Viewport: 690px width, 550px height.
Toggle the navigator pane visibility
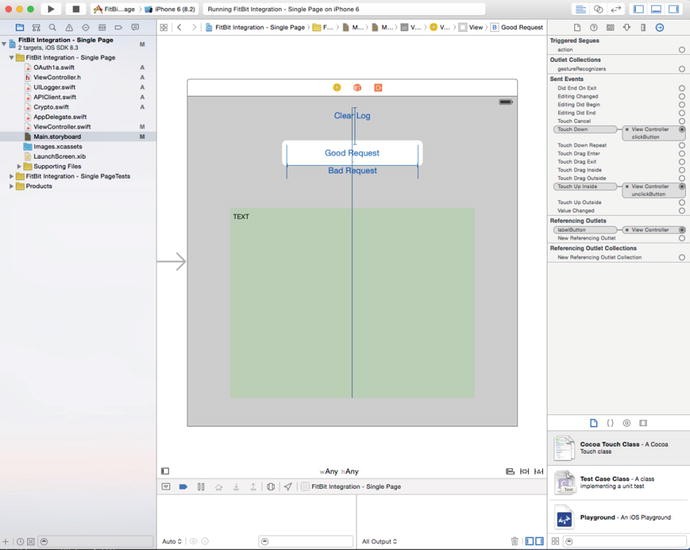(639, 9)
